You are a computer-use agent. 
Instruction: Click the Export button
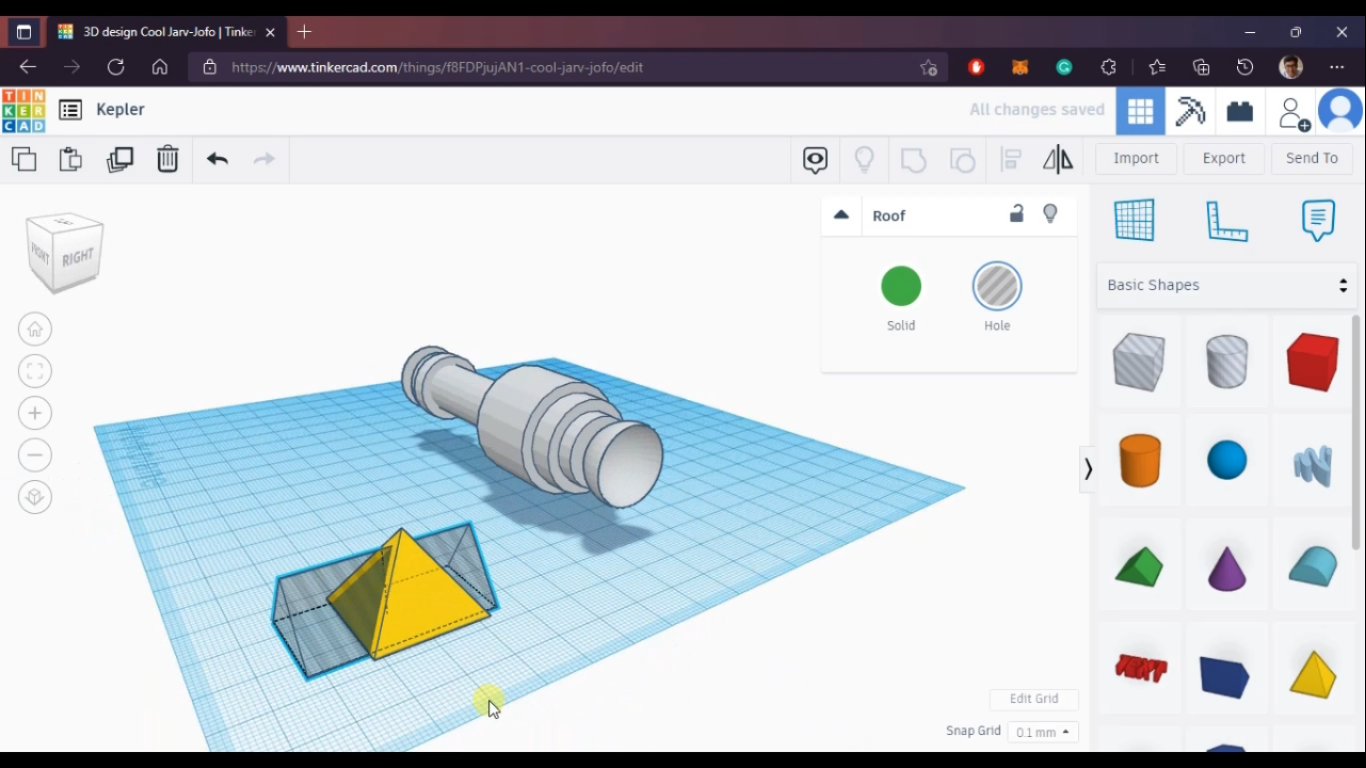click(x=1224, y=158)
